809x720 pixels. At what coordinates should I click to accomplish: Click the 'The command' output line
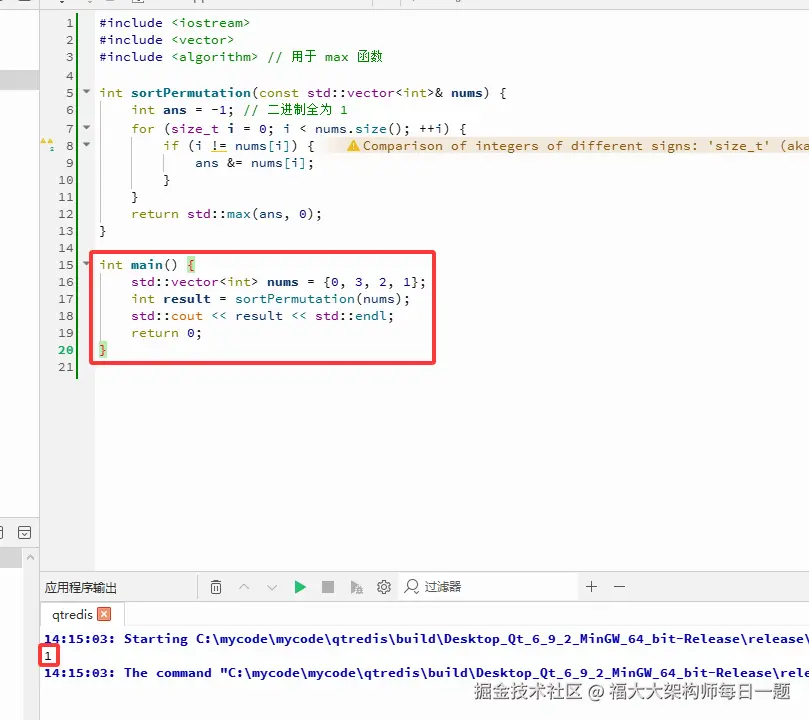pyautogui.click(x=426, y=673)
